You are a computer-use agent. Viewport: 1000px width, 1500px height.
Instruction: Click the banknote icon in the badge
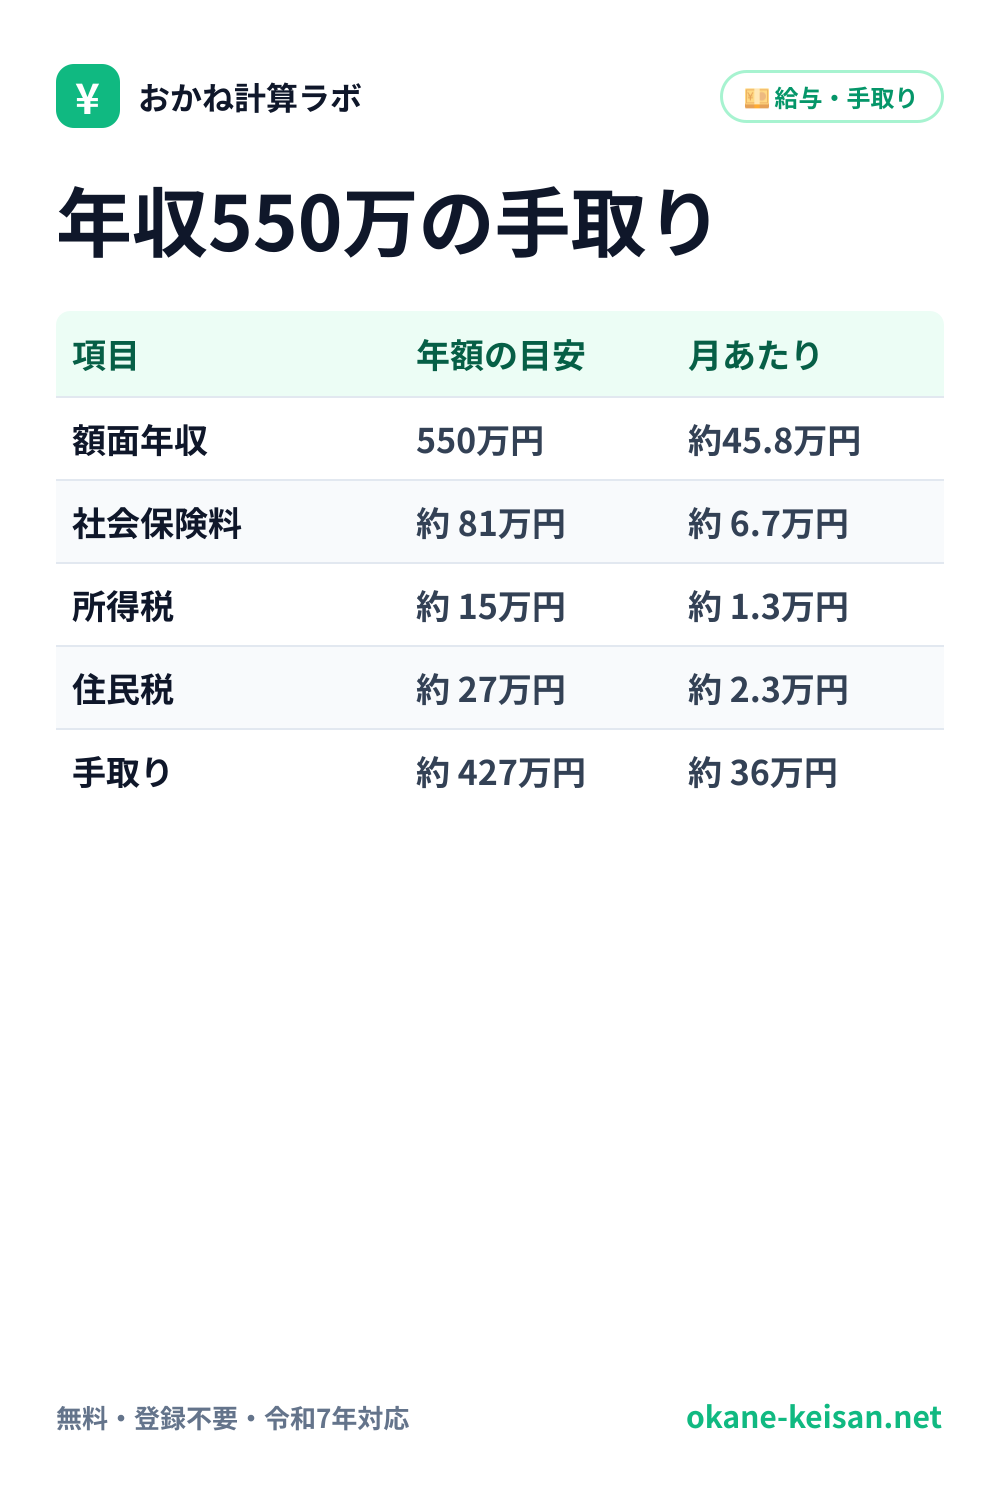tap(757, 97)
